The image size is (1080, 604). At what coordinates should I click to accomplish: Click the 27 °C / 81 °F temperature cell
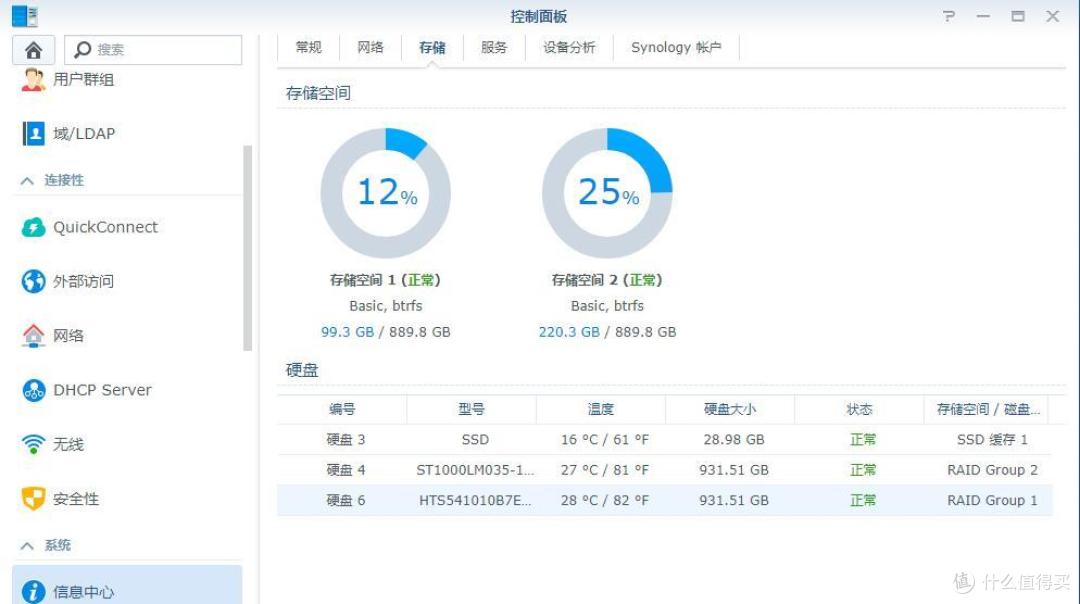pyautogui.click(x=605, y=470)
